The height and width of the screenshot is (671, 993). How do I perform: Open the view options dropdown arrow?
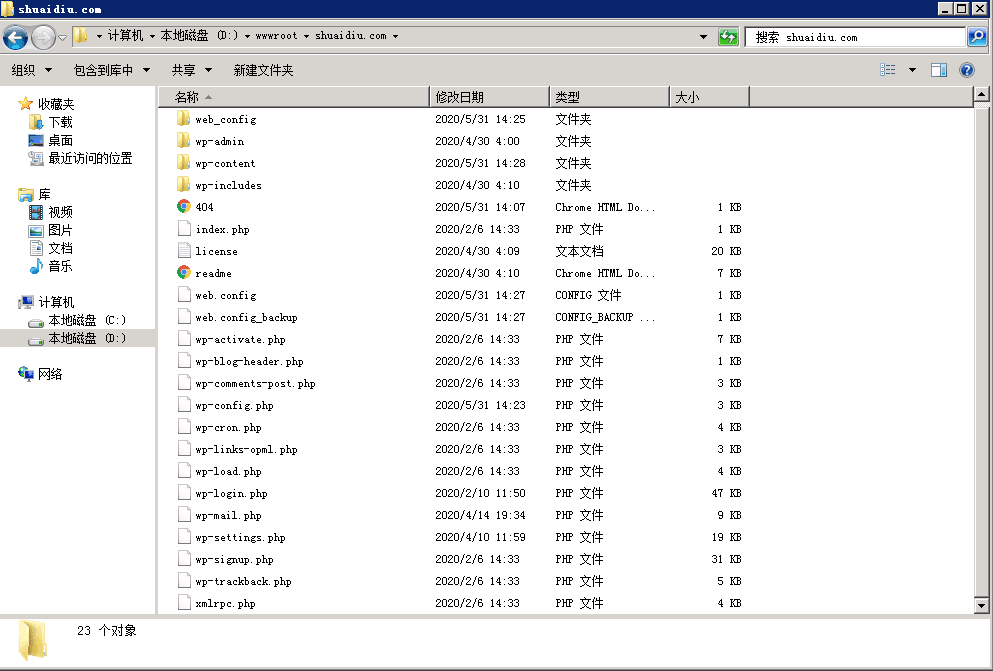(x=912, y=70)
